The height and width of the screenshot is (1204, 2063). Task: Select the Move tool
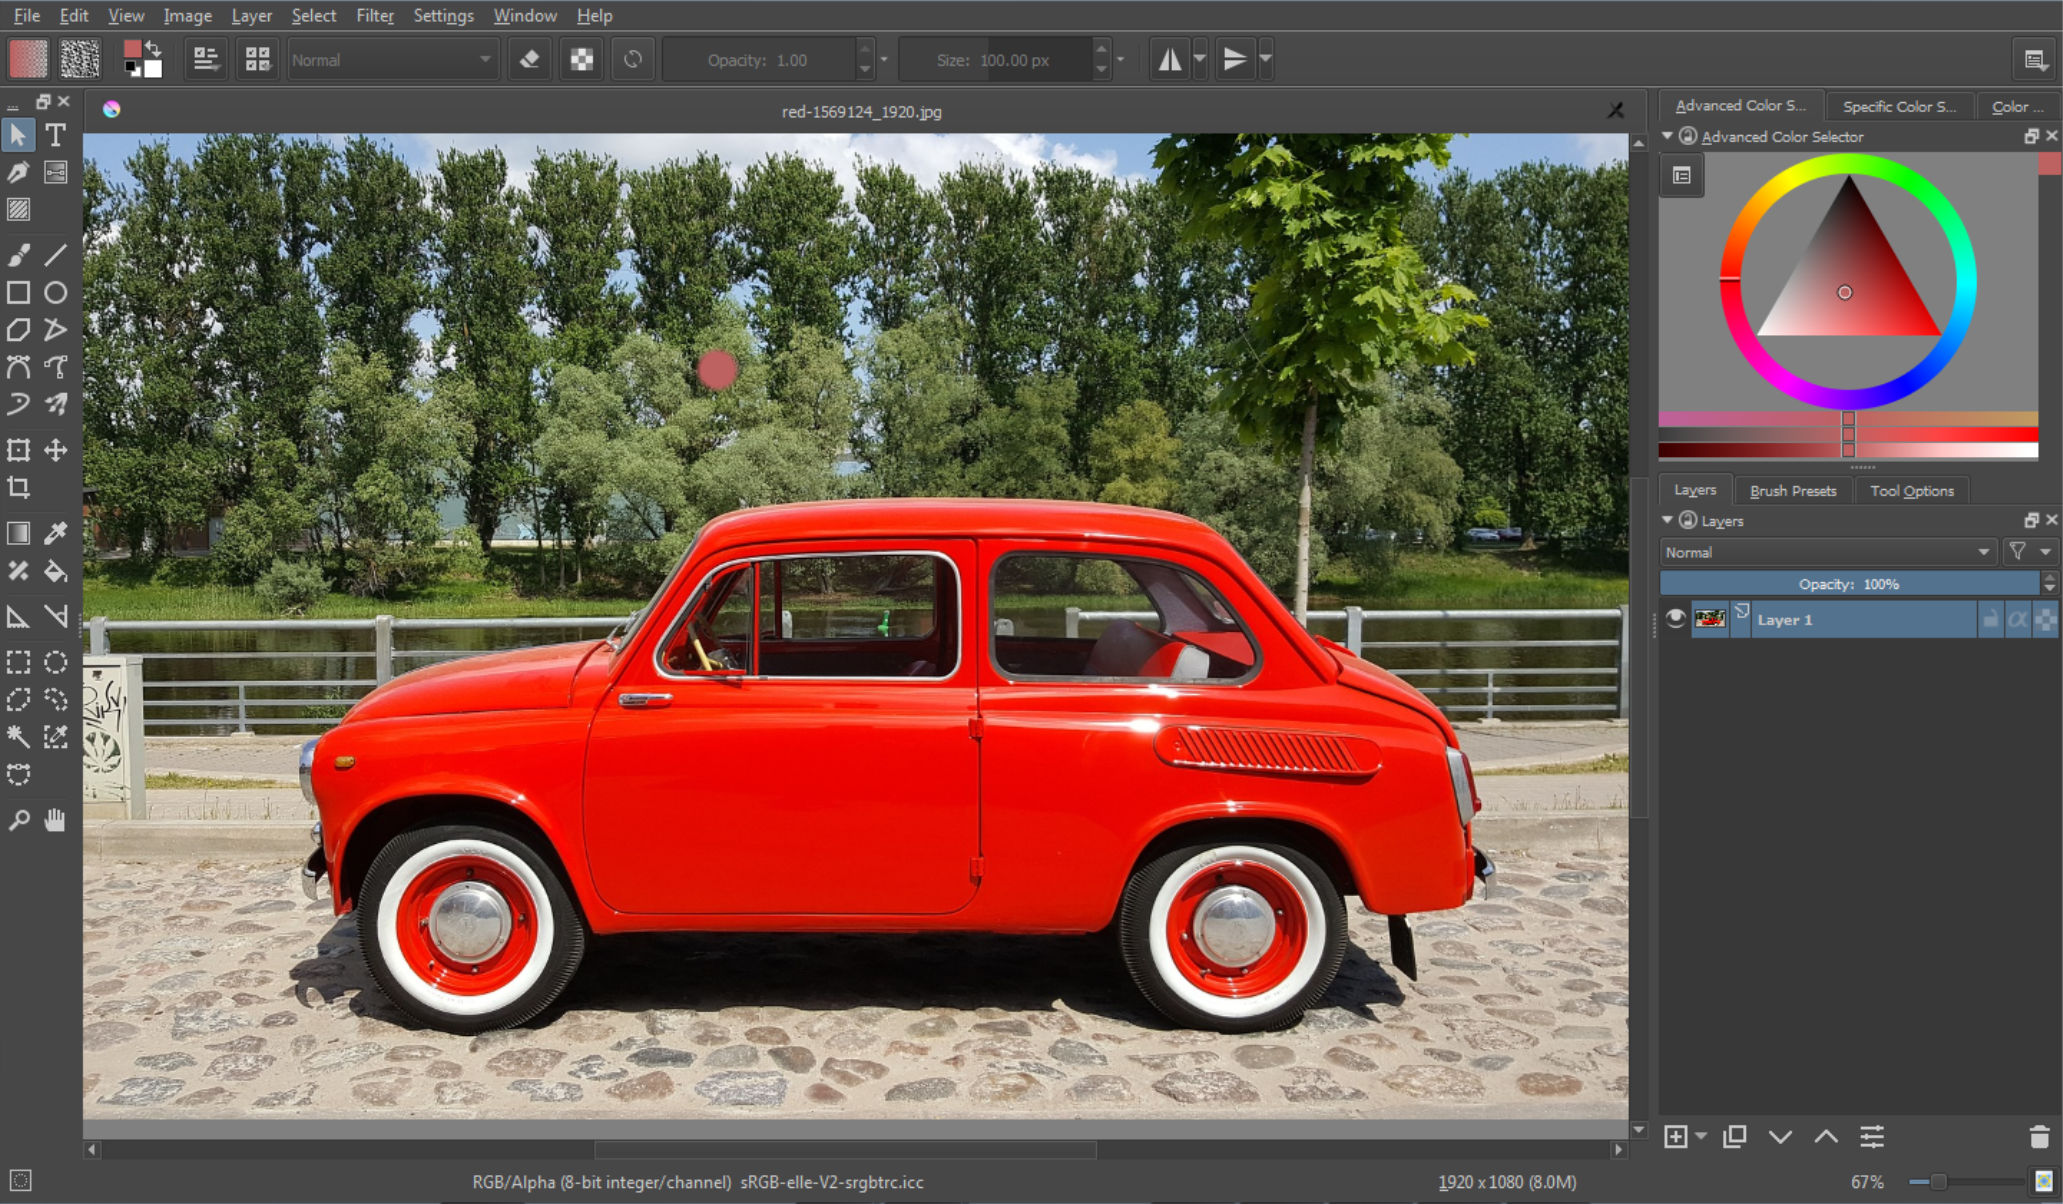pos(56,450)
